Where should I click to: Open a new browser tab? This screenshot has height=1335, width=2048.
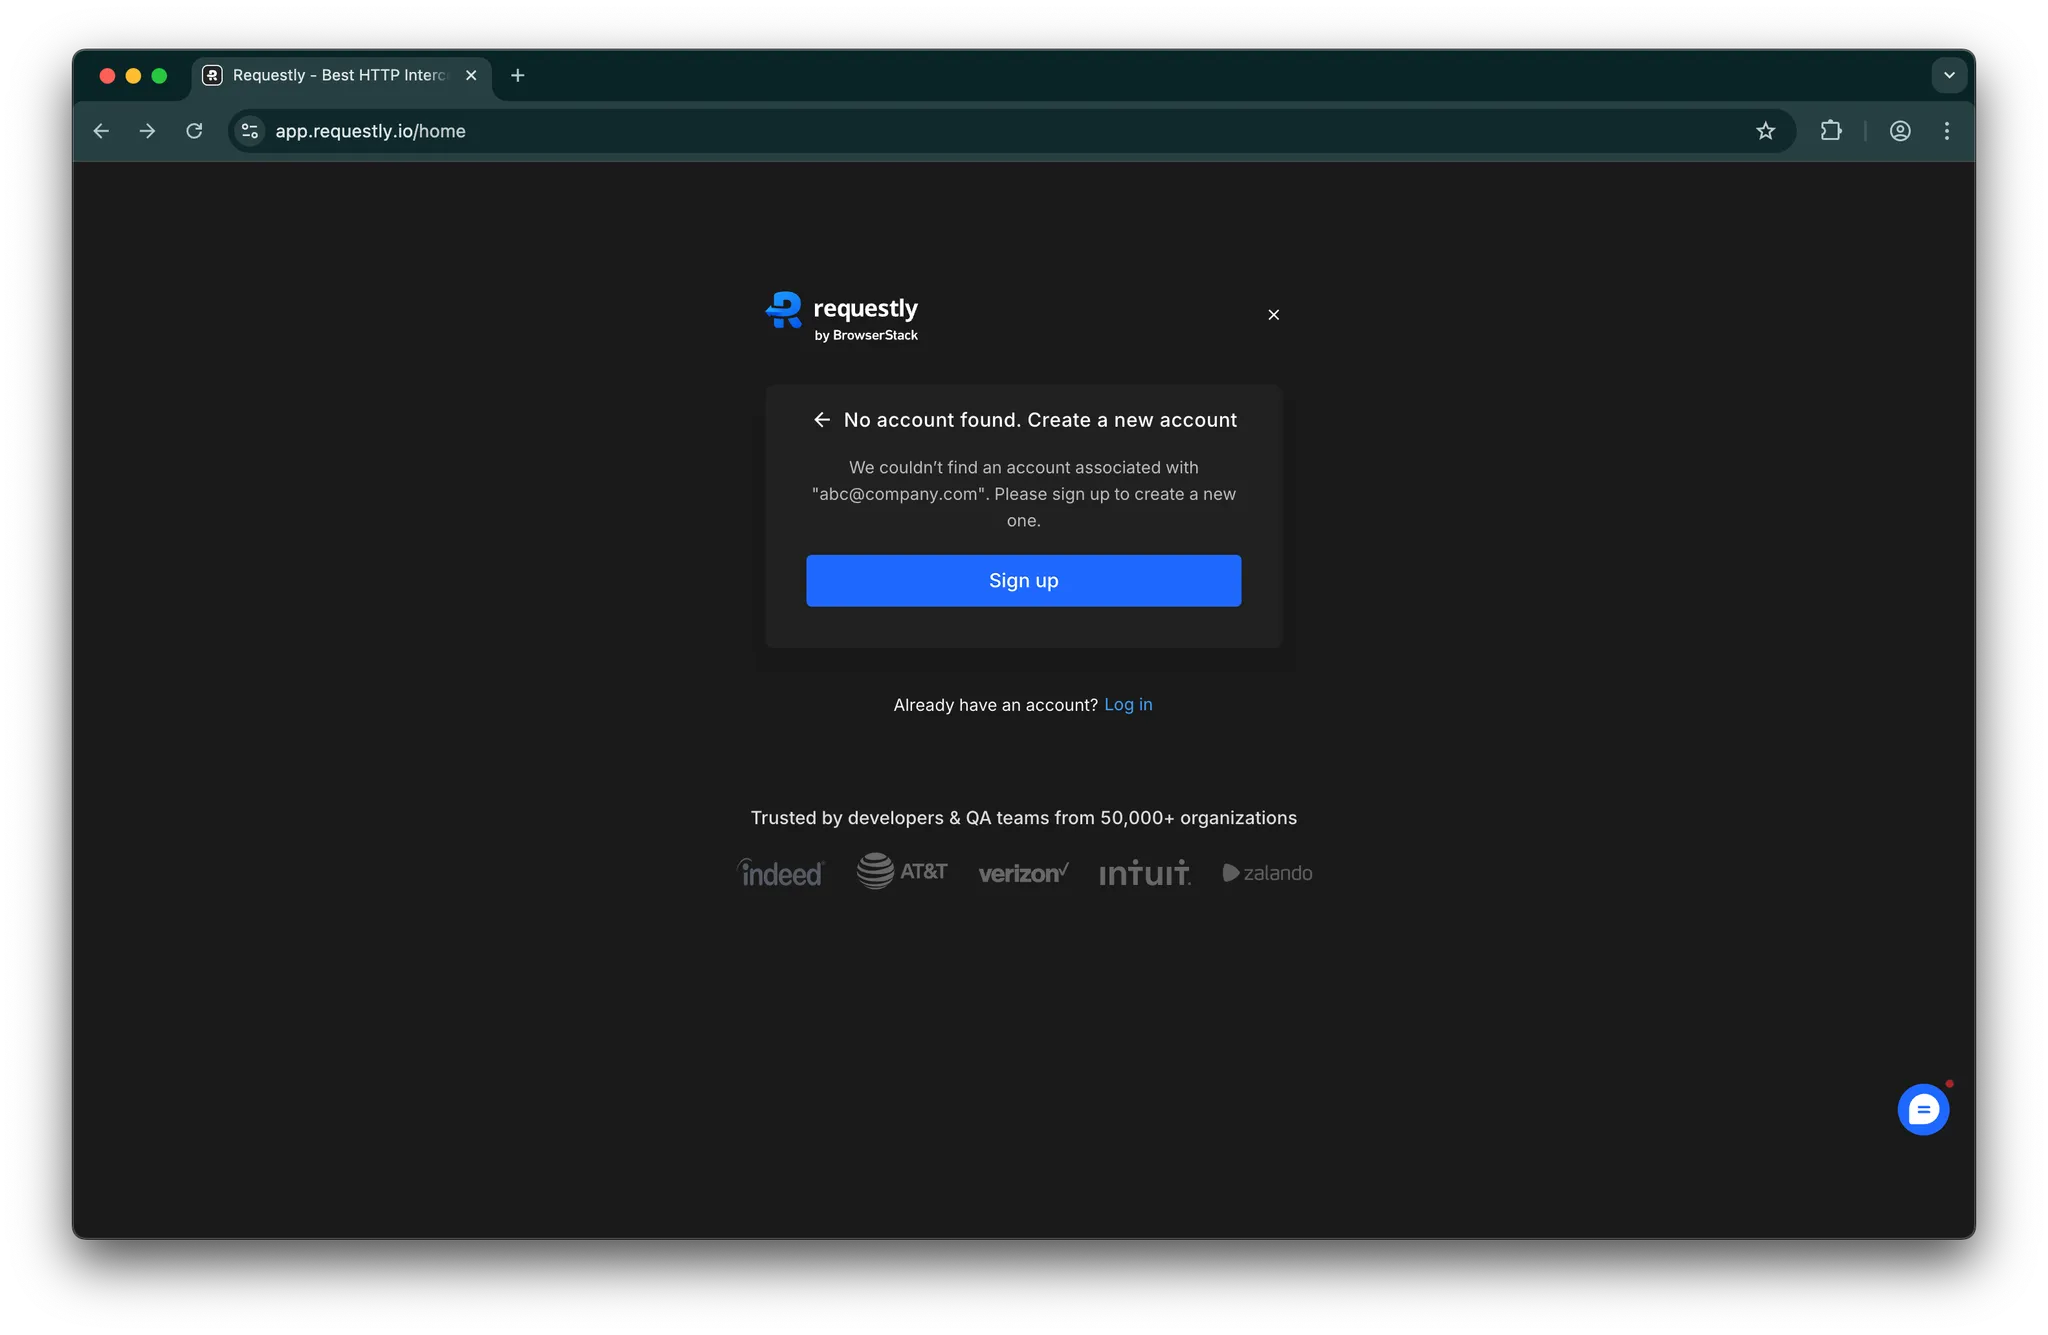517,75
